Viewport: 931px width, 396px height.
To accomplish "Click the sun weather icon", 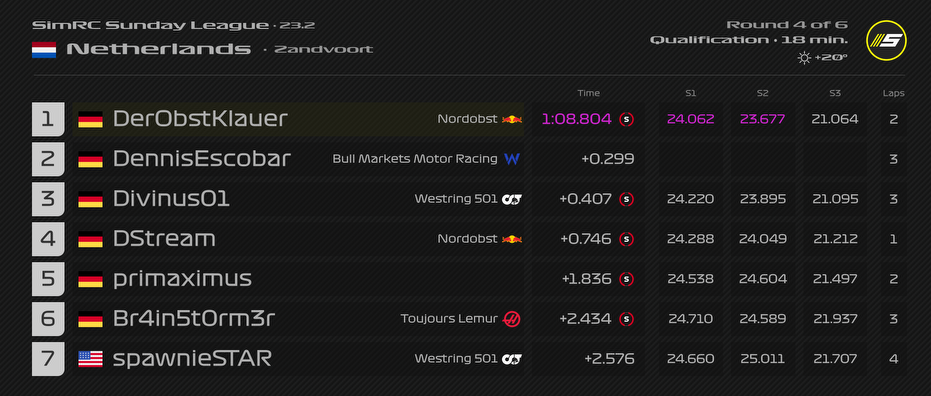I will pyautogui.click(x=805, y=58).
